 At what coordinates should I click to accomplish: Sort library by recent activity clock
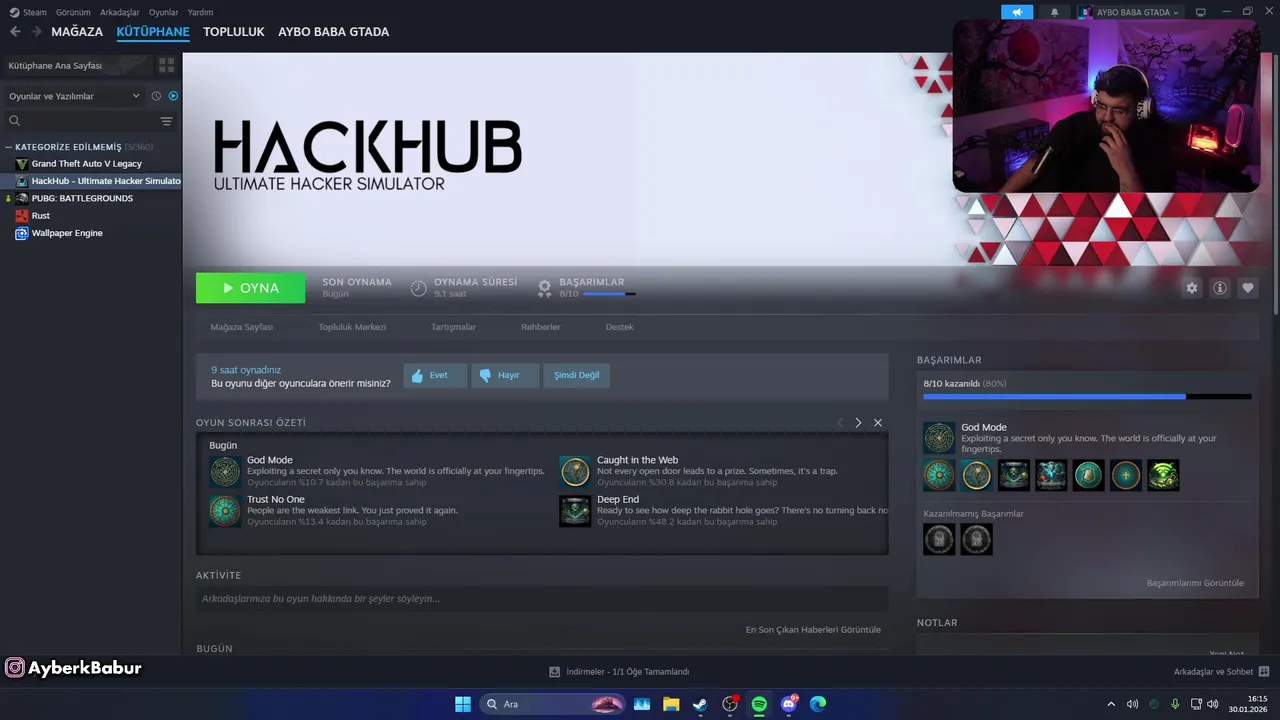[156, 96]
